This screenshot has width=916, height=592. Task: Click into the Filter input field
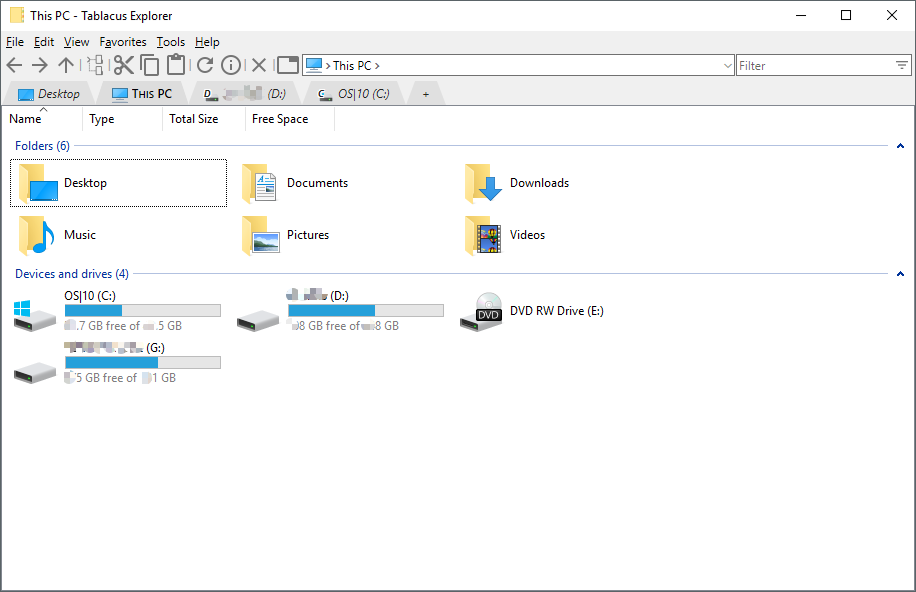[x=815, y=65]
